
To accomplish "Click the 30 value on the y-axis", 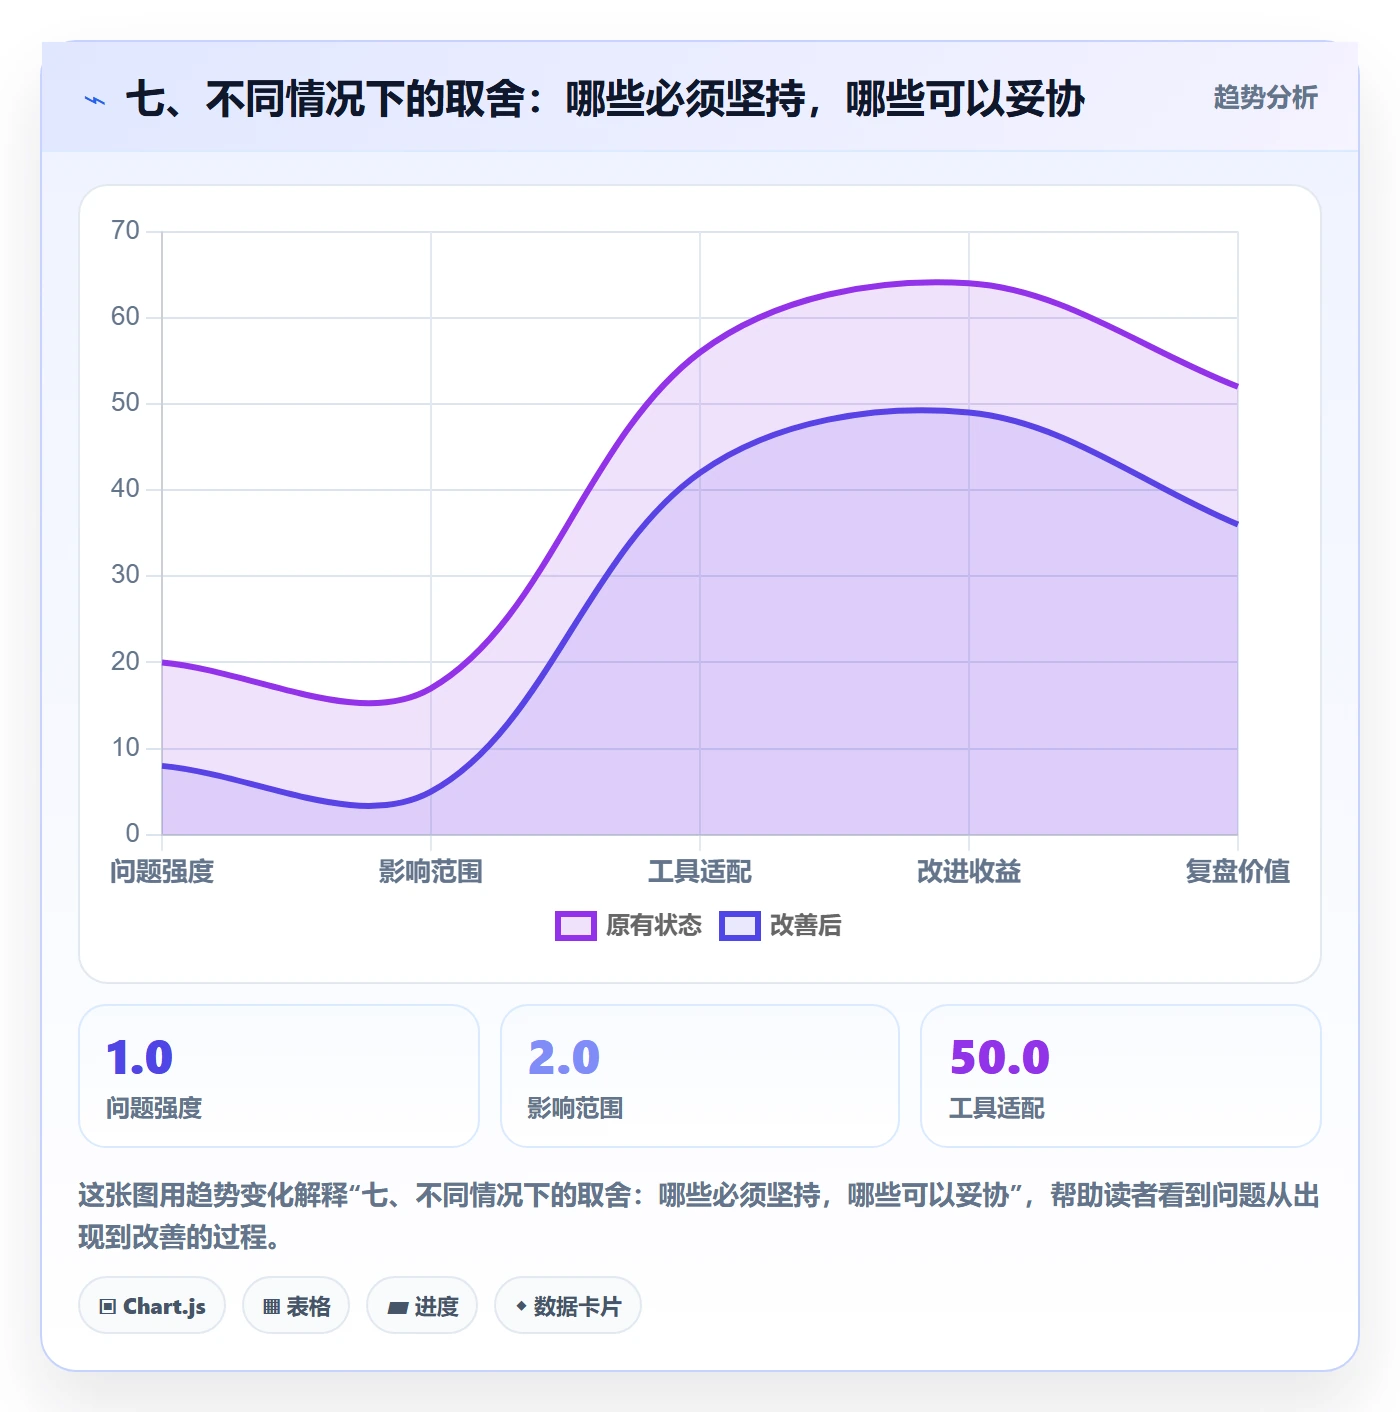I will pyautogui.click(x=125, y=575).
